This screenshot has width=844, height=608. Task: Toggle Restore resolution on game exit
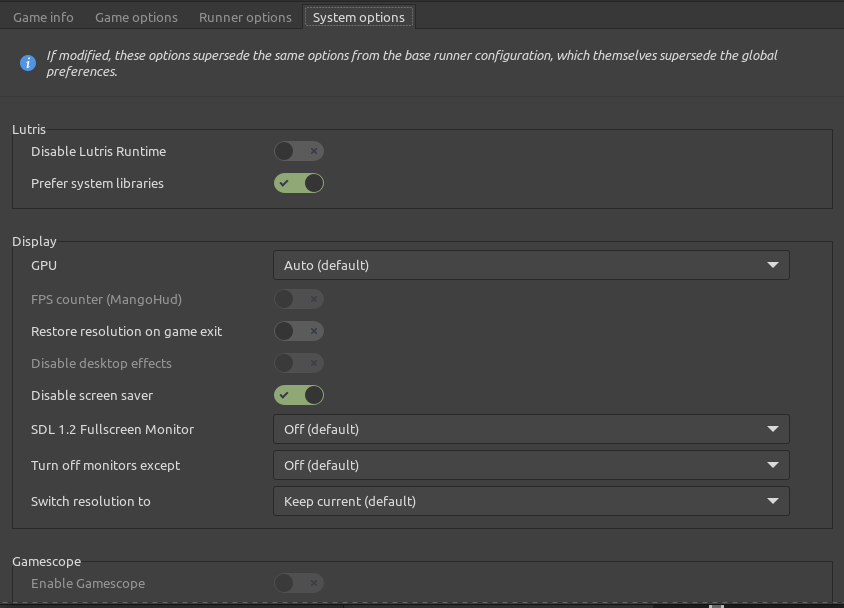click(299, 331)
